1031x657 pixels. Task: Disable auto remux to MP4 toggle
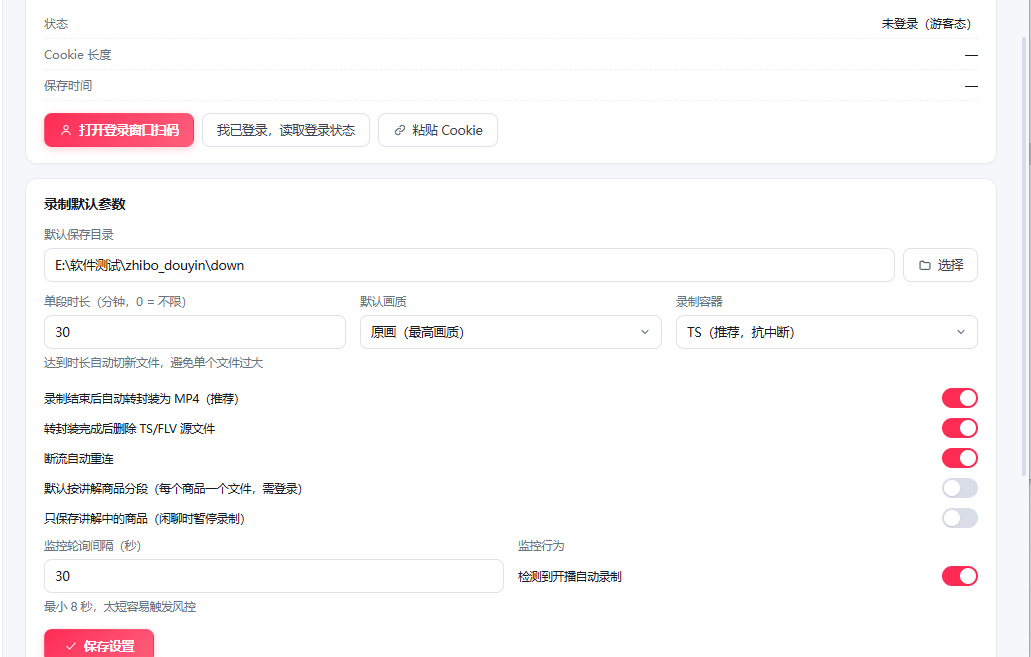coord(959,398)
